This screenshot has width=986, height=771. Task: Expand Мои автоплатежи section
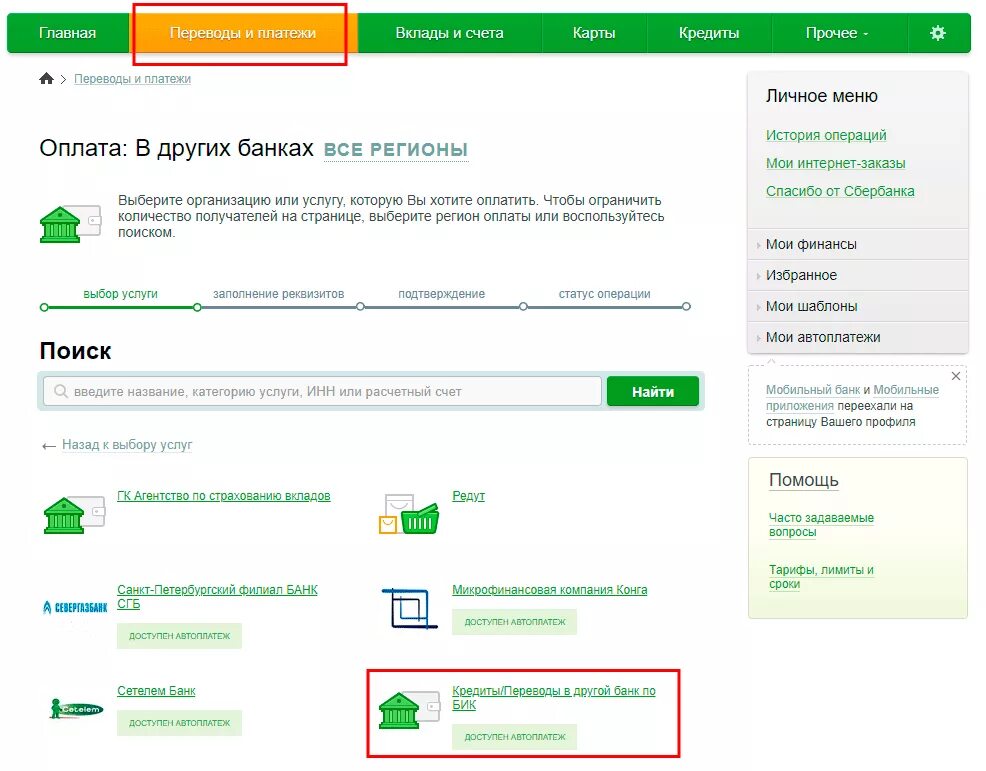coord(858,337)
